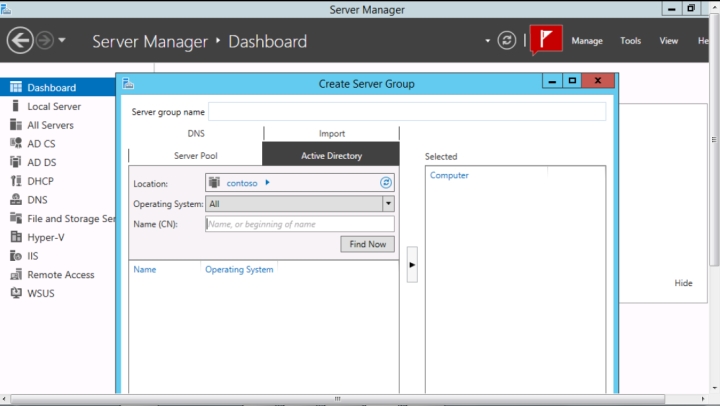Click the Find Now button
This screenshot has width=720, height=406.
pyautogui.click(x=367, y=244)
